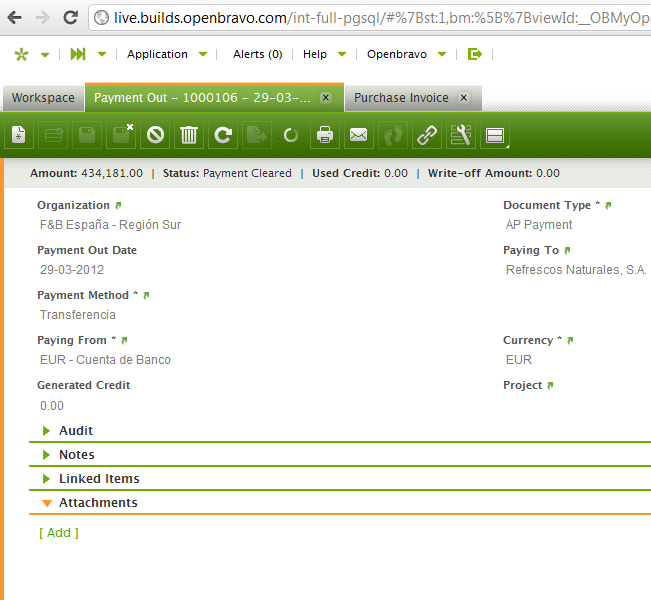The width and height of the screenshot is (651, 600).
Task: Open dropdown next to quick launch icon
Action: (102, 54)
